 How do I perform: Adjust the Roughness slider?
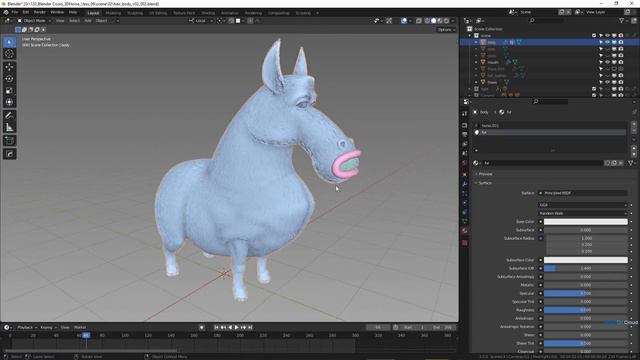[585, 310]
